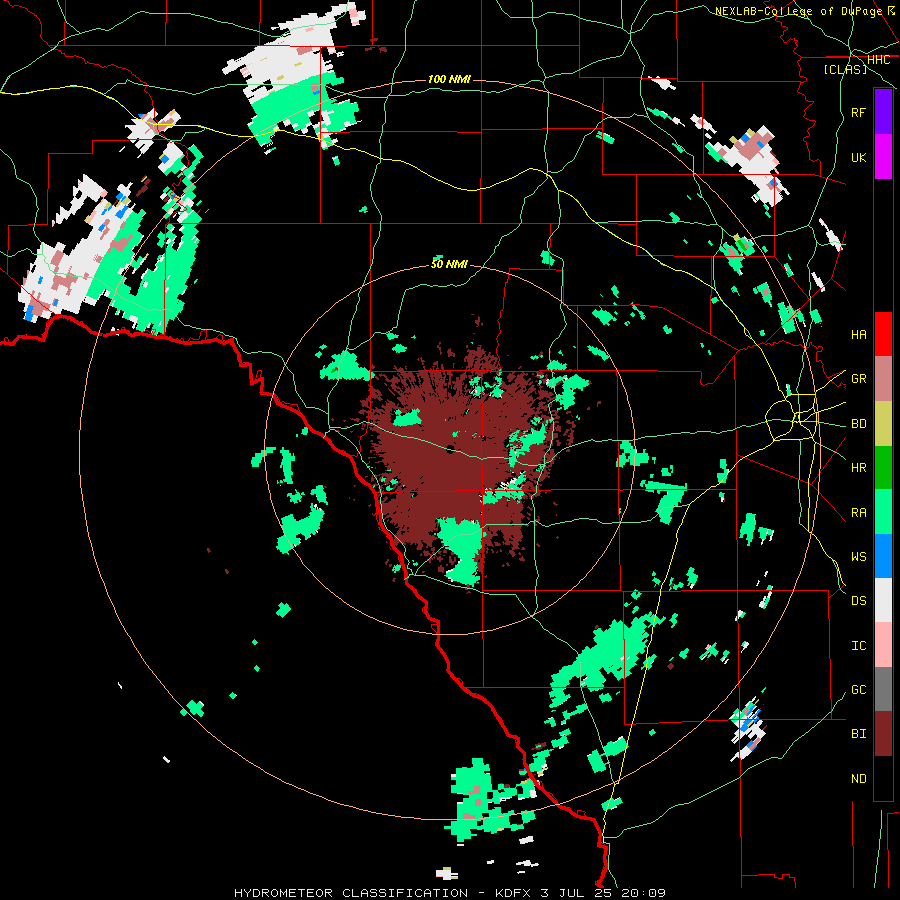Click the ND legend label
Screen dimensions: 900x900
(x=859, y=778)
